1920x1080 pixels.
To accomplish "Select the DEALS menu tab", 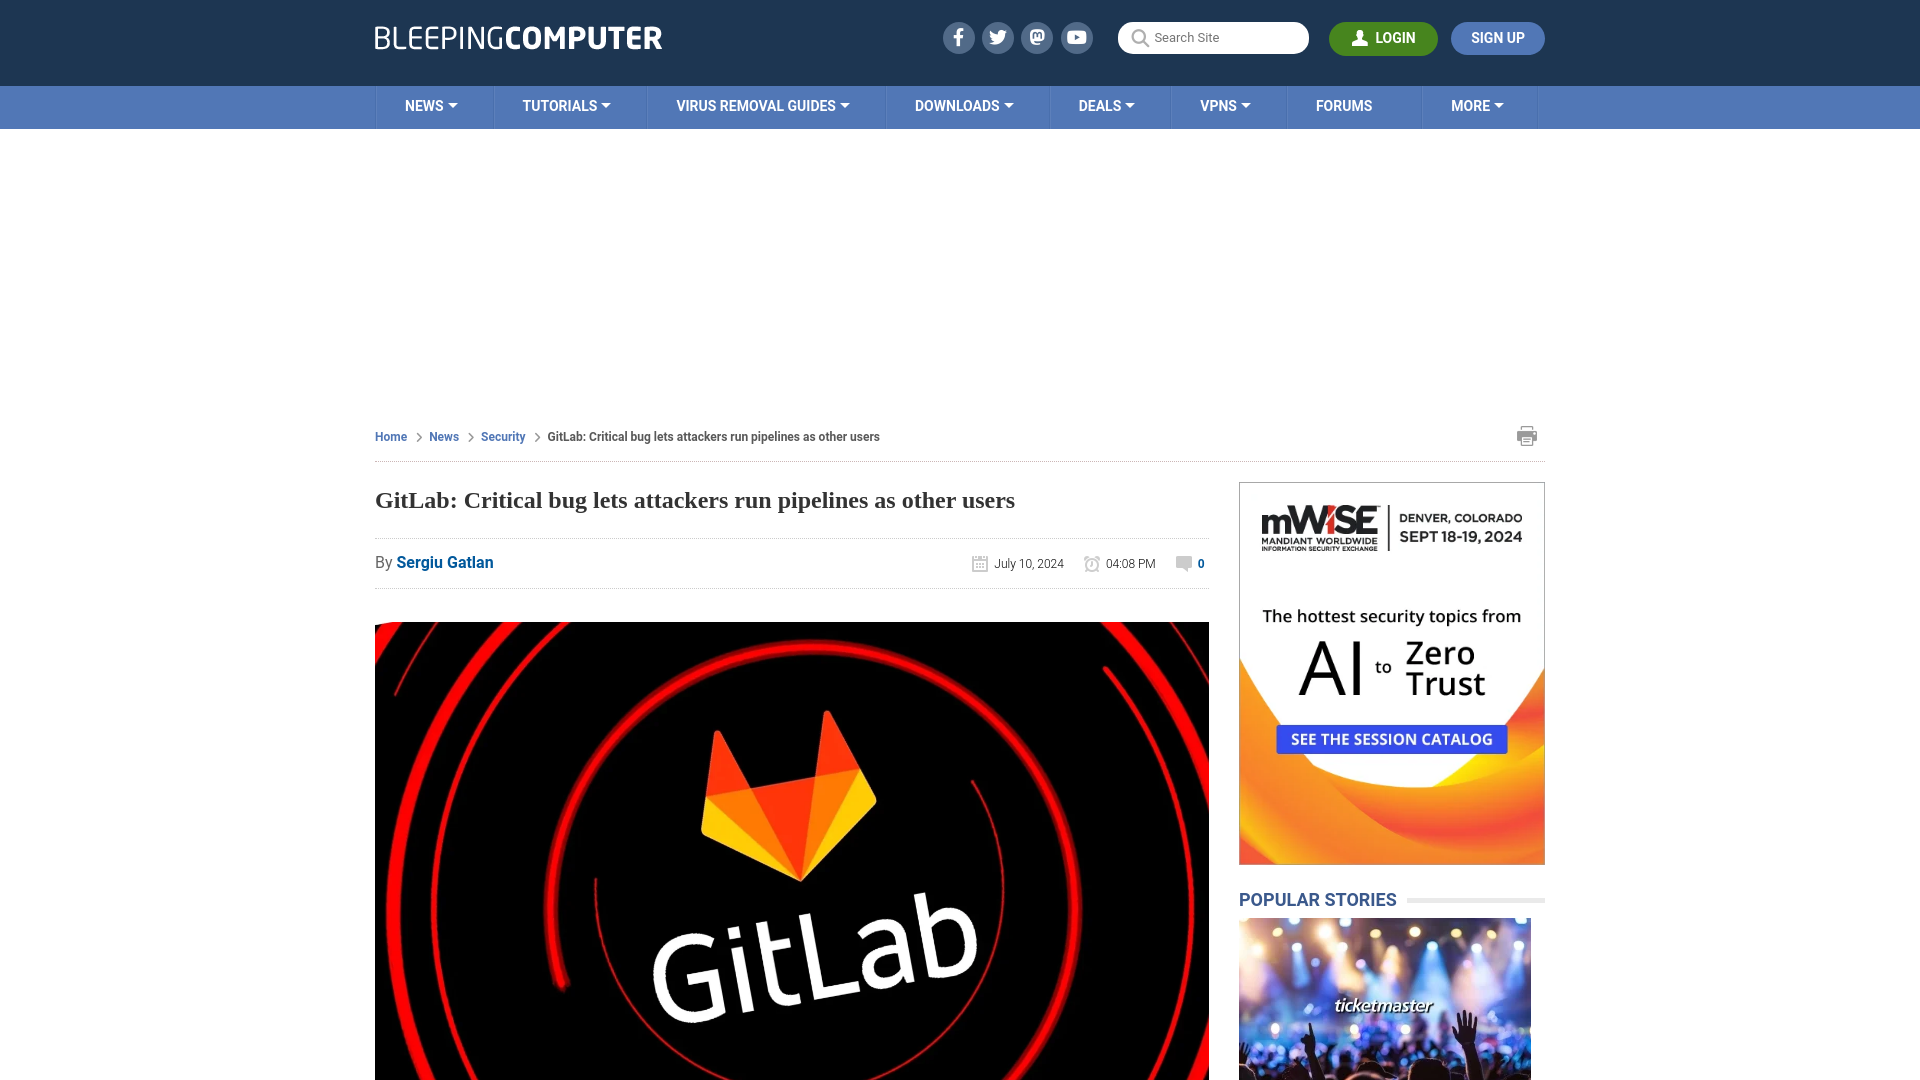I will click(1105, 105).
